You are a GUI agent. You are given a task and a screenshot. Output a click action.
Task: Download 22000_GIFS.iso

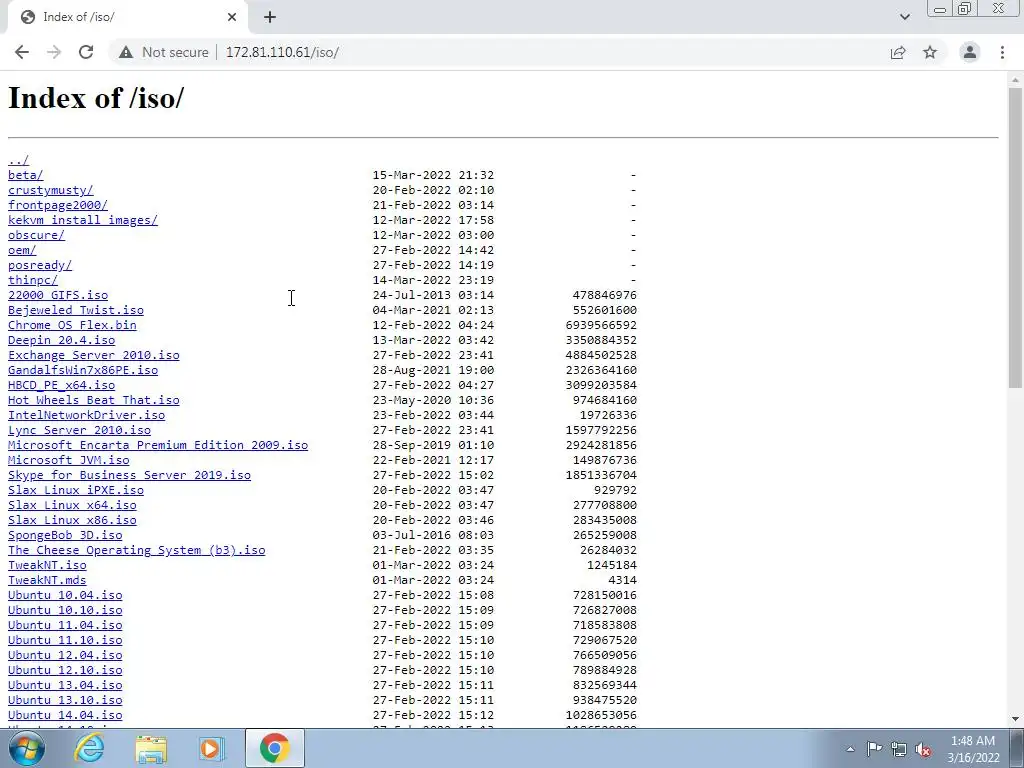click(x=58, y=295)
